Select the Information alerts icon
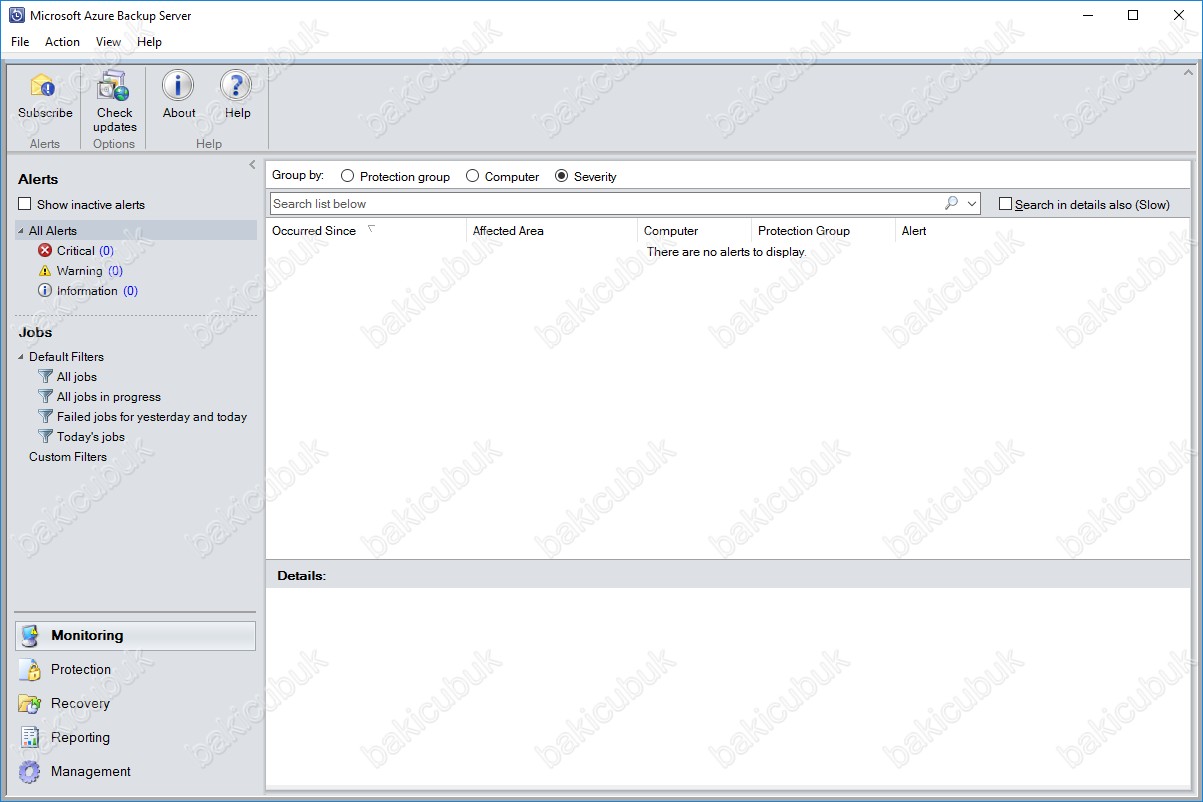The image size is (1203, 802). [45, 291]
